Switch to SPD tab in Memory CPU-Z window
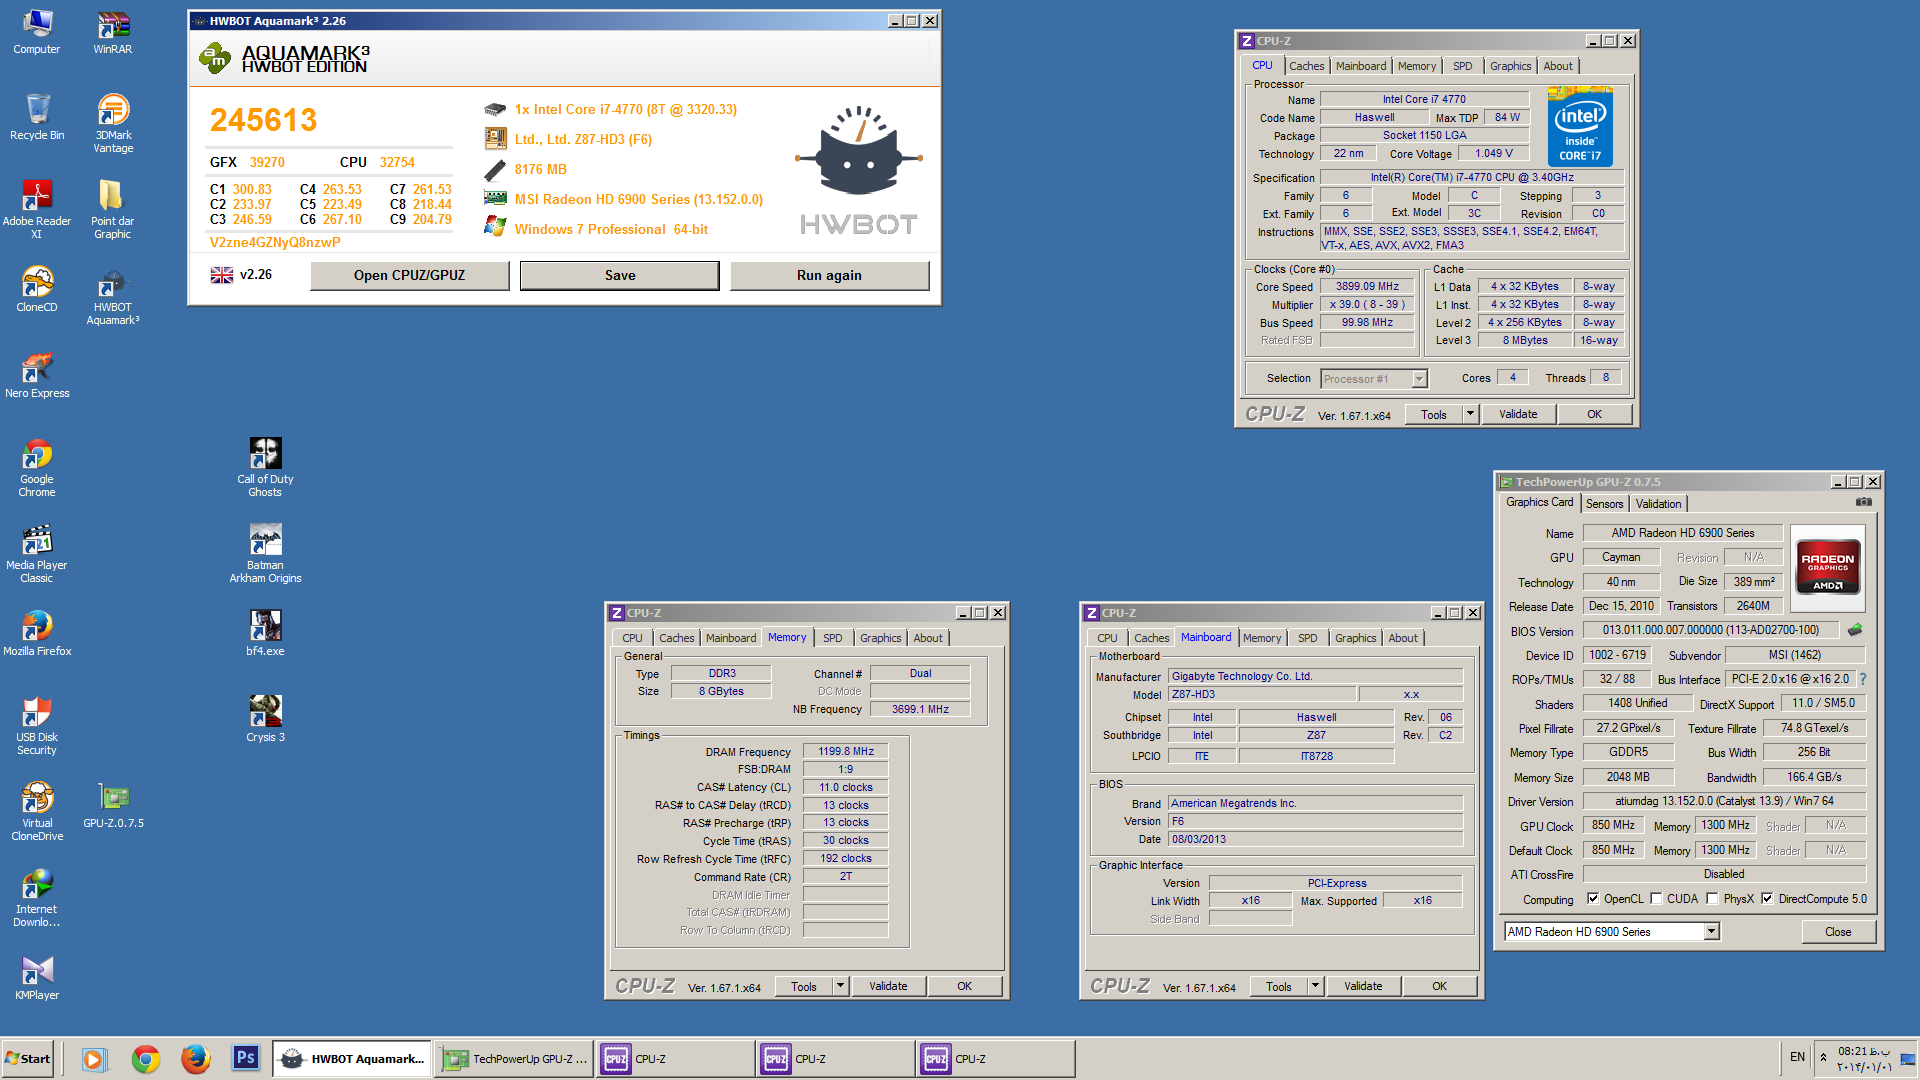This screenshot has height=1080, width=1920. [x=833, y=638]
